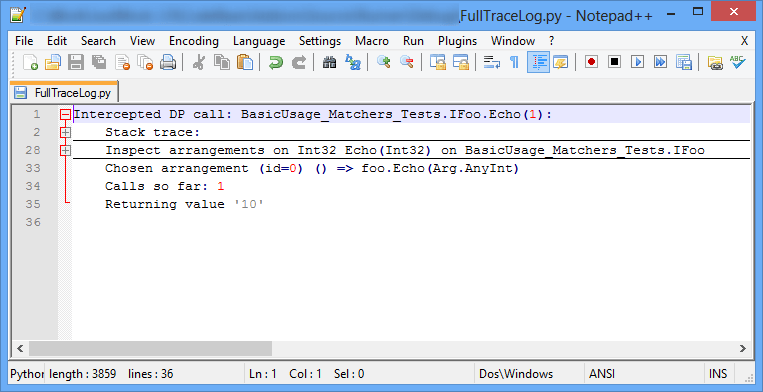
Task: Open Find with the binoculars icon
Action: pos(329,62)
